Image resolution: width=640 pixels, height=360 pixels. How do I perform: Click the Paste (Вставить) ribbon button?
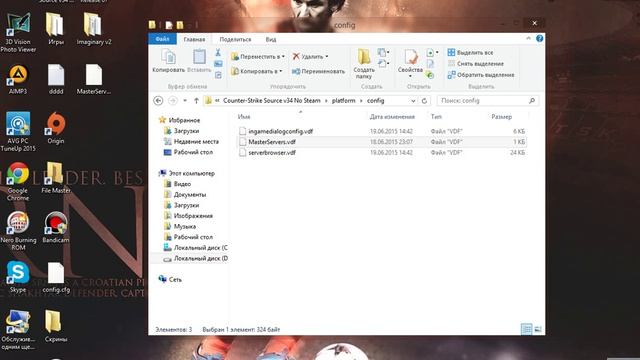[199, 61]
